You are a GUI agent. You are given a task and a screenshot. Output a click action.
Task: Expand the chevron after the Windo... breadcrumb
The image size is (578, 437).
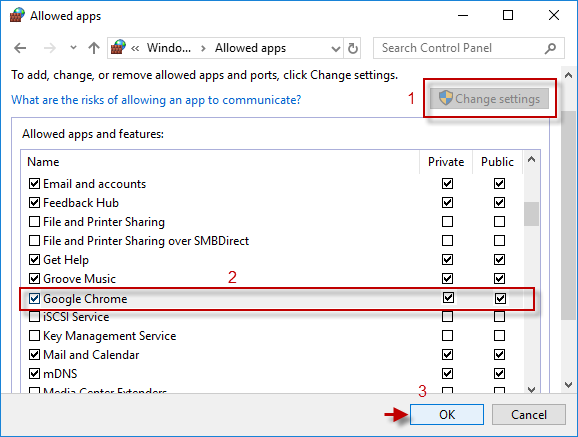(203, 48)
